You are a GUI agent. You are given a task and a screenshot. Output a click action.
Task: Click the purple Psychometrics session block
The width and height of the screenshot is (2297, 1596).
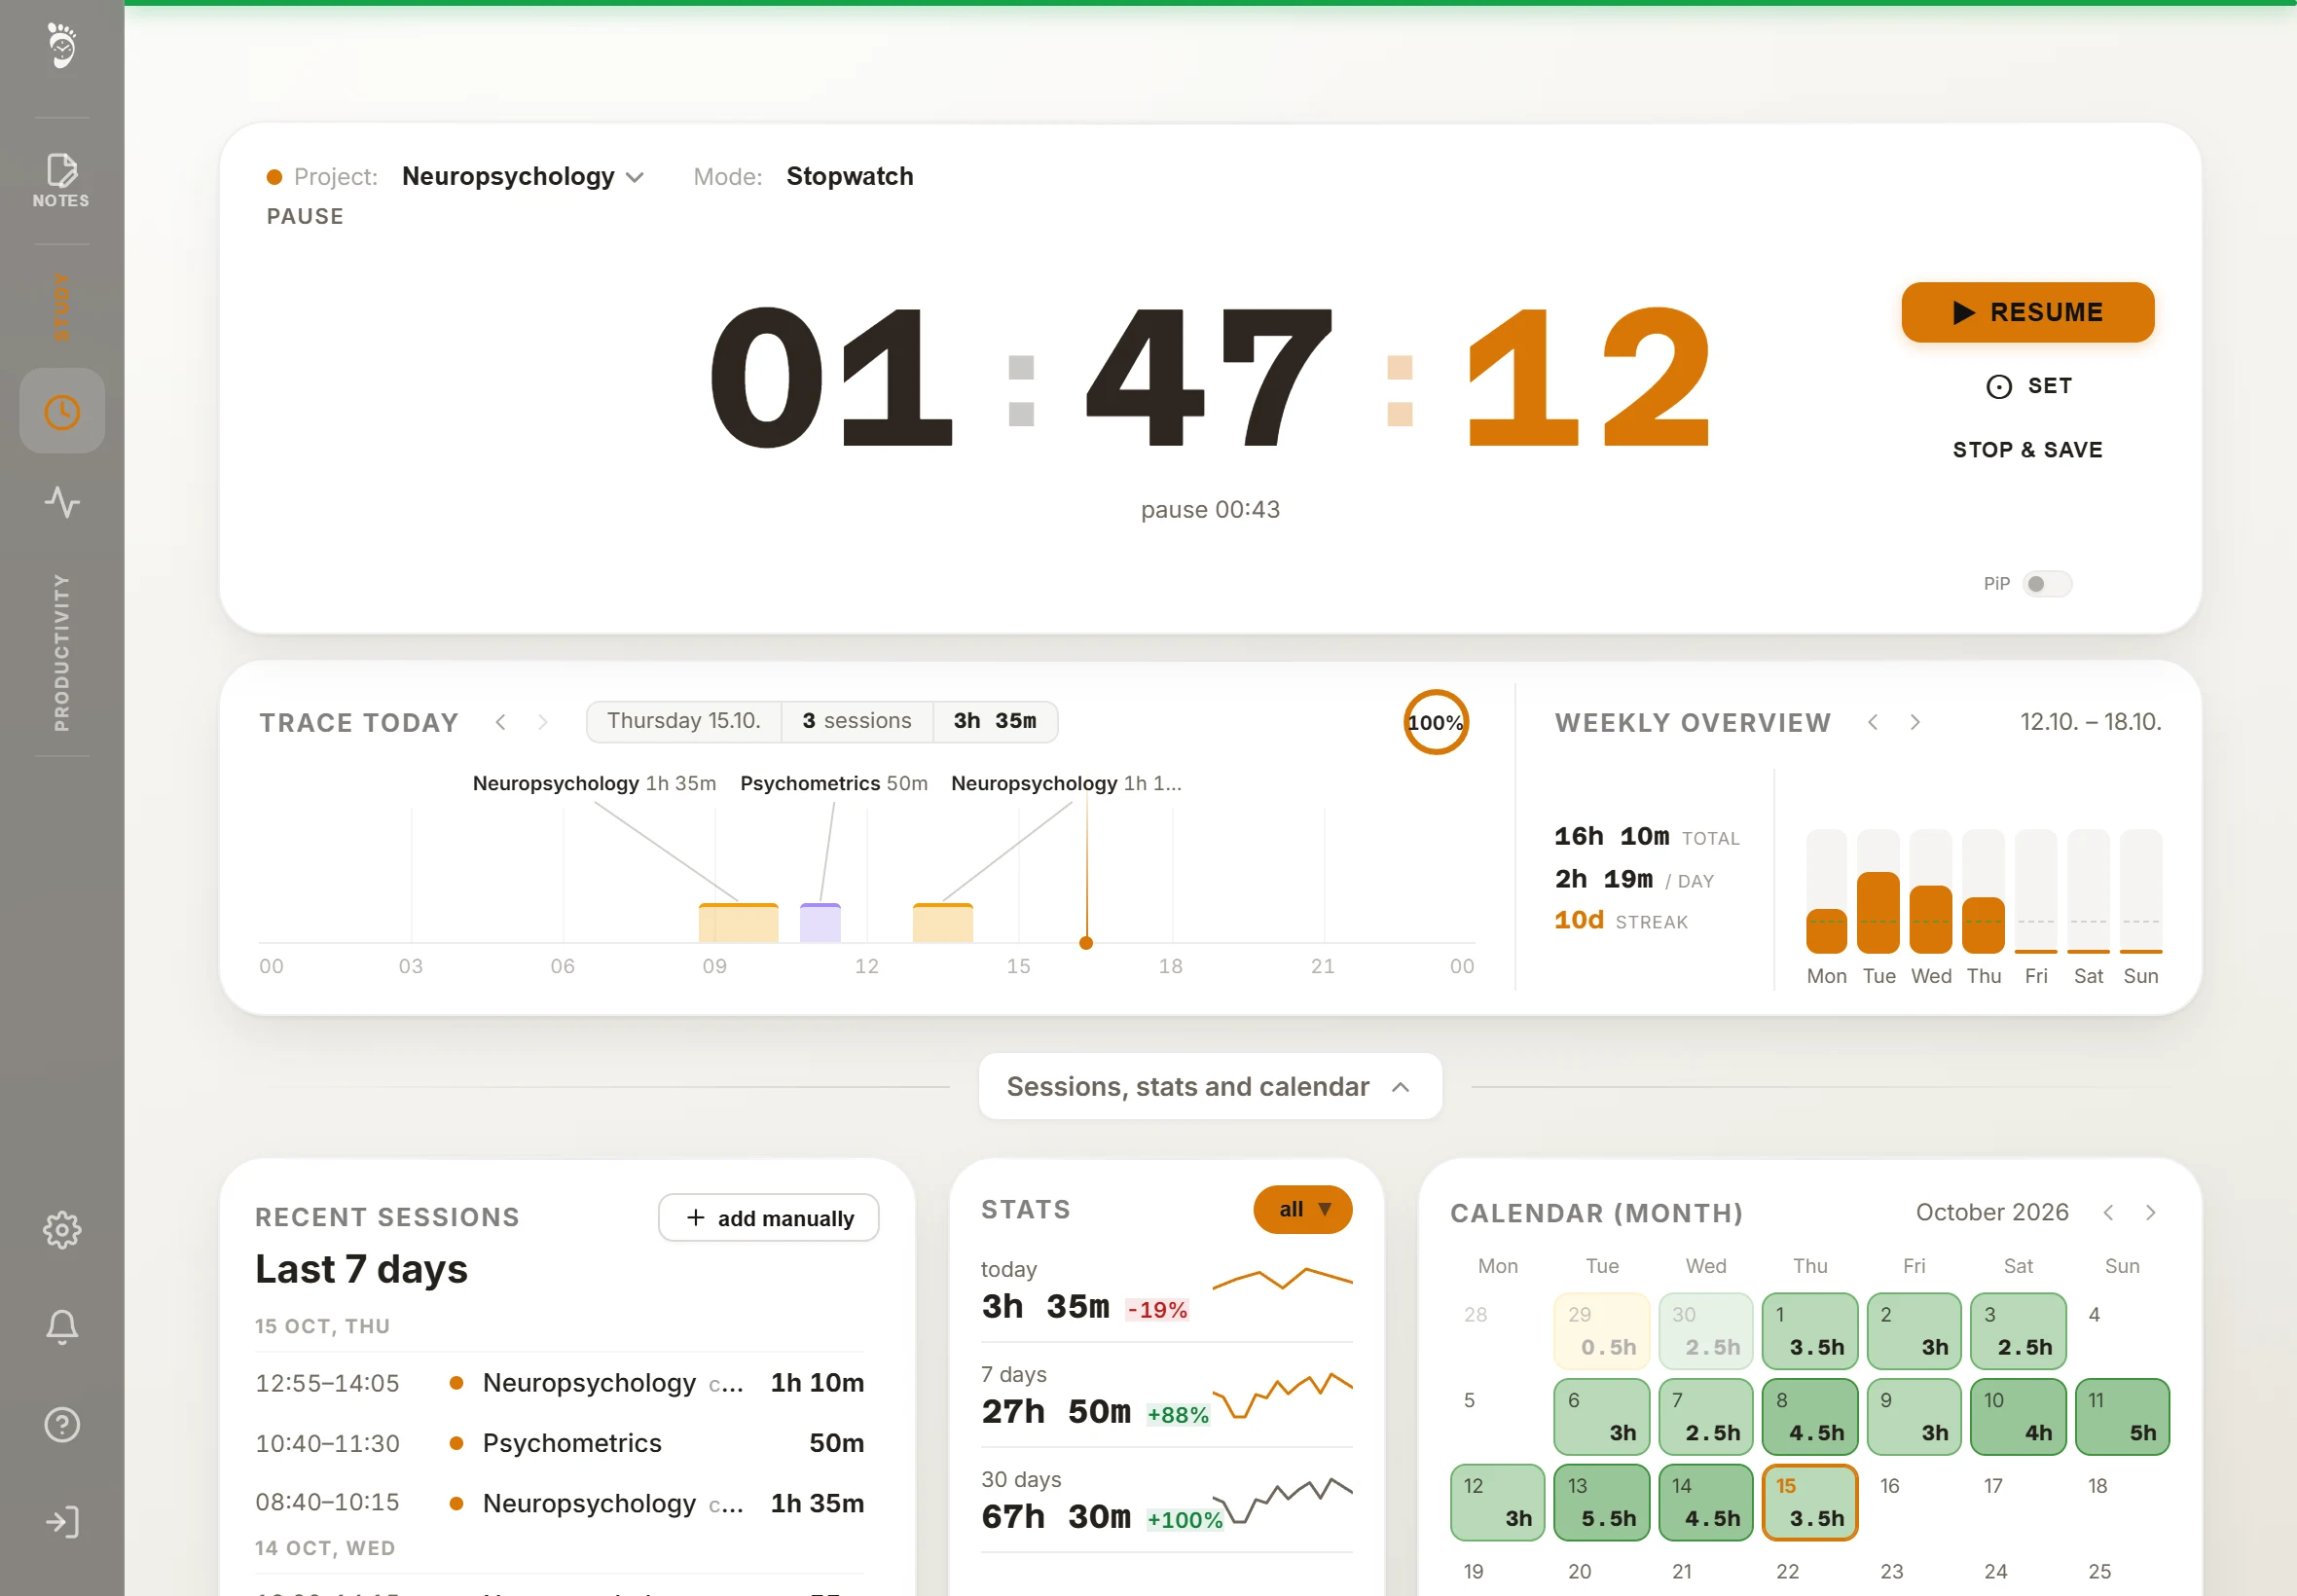tap(820, 922)
